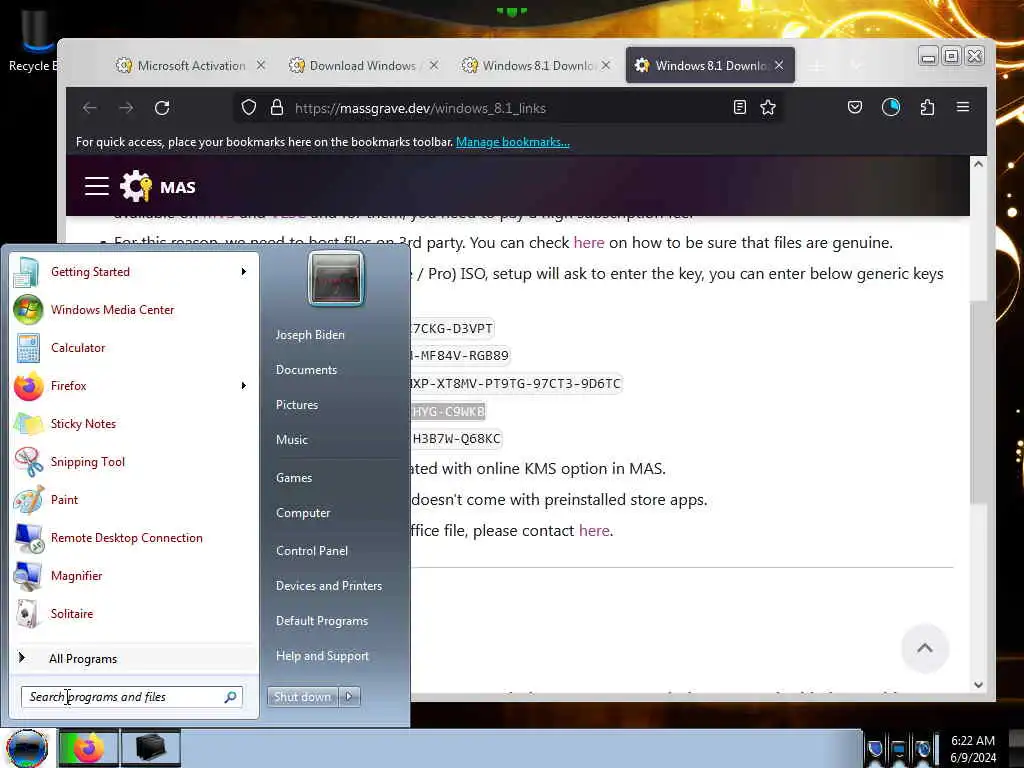This screenshot has width=1024, height=768.
Task: Click 'here' contact link
Action: (x=594, y=530)
